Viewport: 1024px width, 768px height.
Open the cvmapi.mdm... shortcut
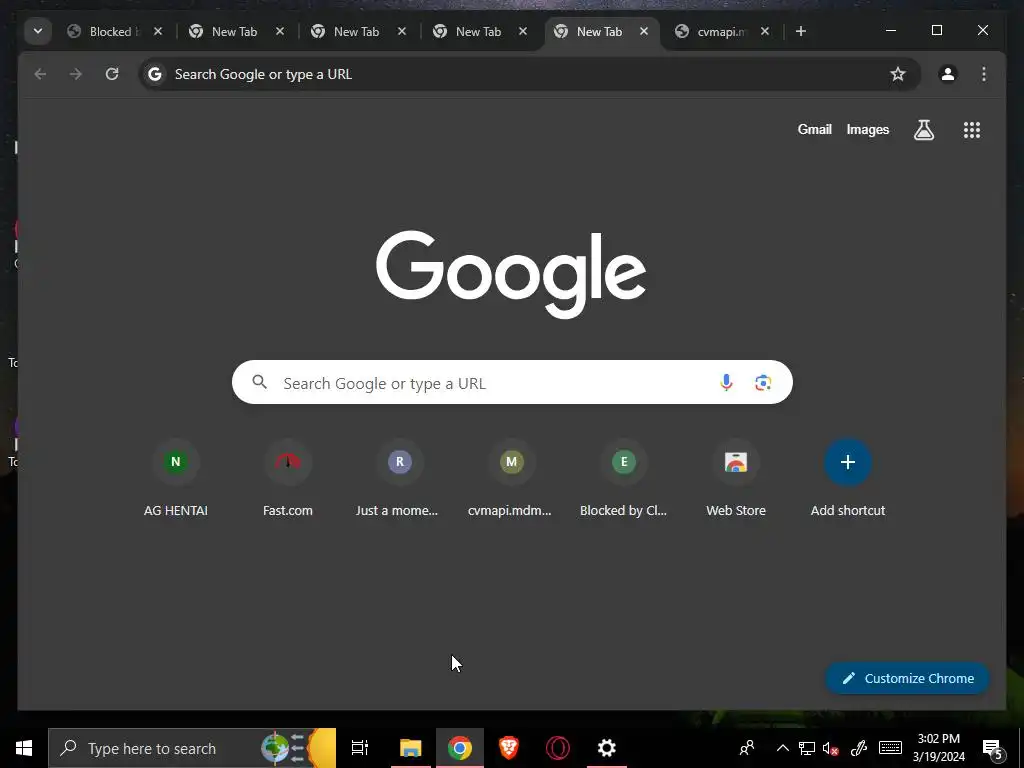[x=511, y=478]
